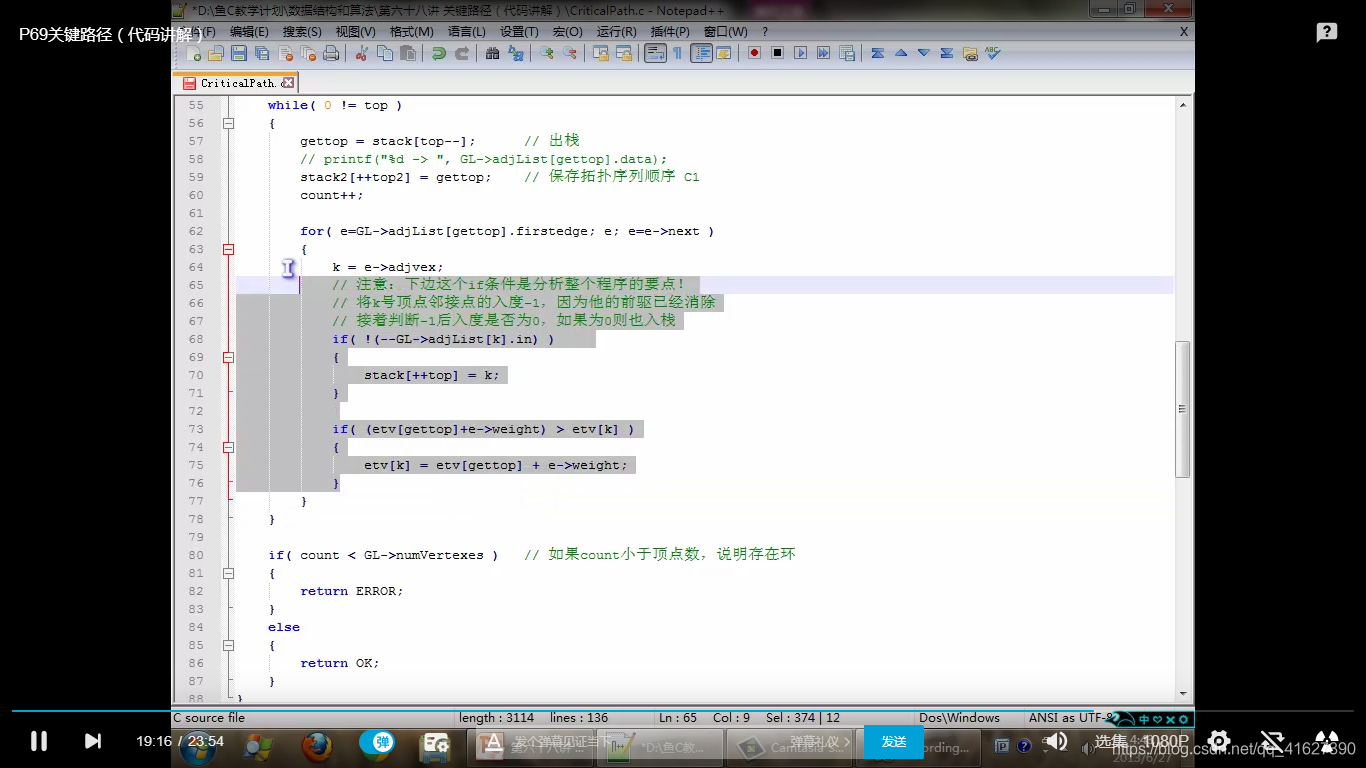The image size is (1366, 768).
Task: Open the 1080P quality selector
Action: click(1166, 742)
